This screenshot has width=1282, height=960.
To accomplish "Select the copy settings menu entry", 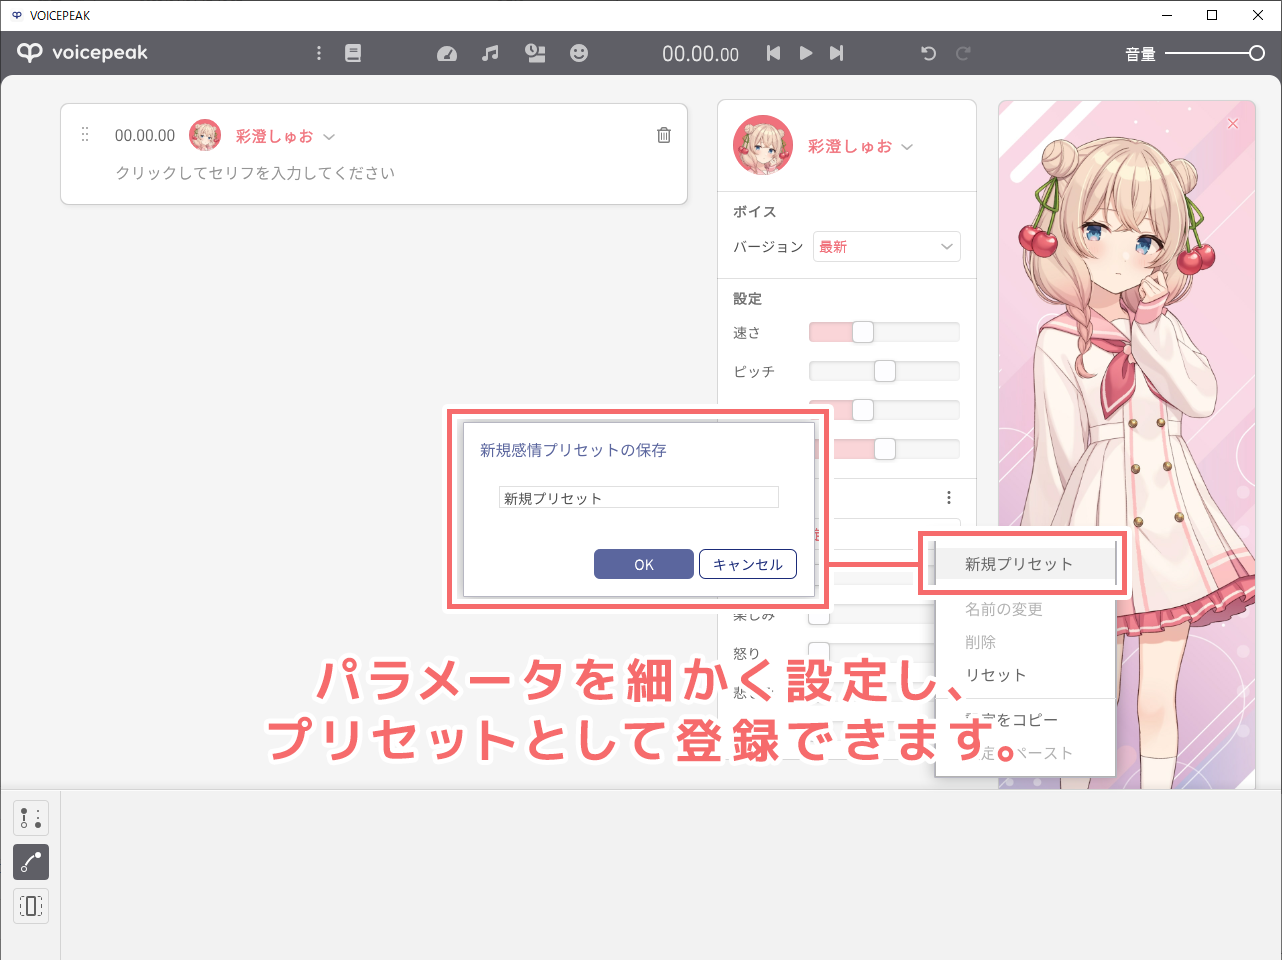I will pos(1025,720).
